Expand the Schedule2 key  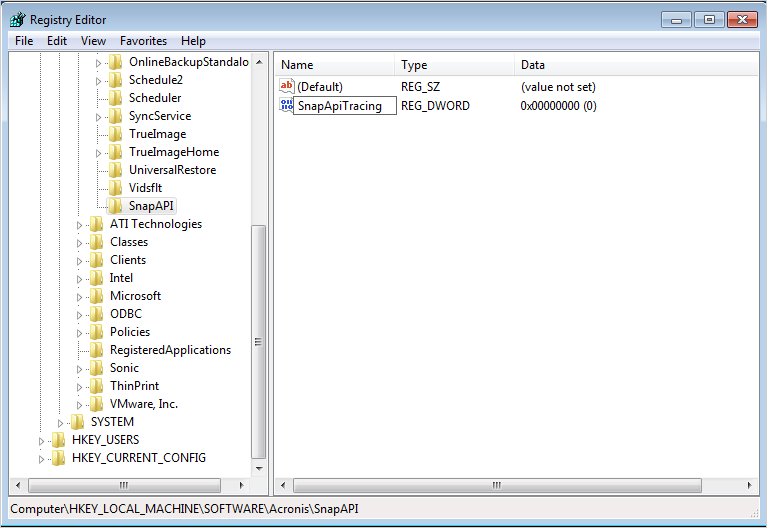click(x=98, y=81)
